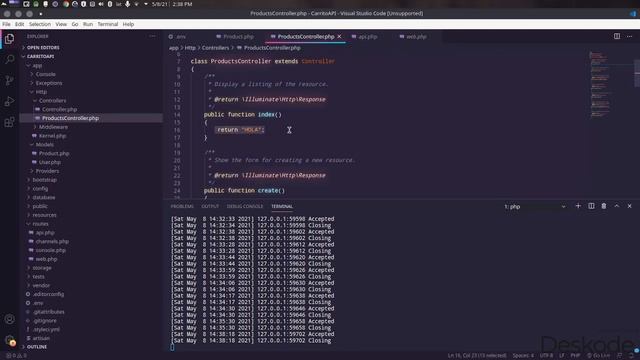Image resolution: width=640 pixels, height=360 pixels.
Task: Close the ProductsController.php tab
Action: 339,37
